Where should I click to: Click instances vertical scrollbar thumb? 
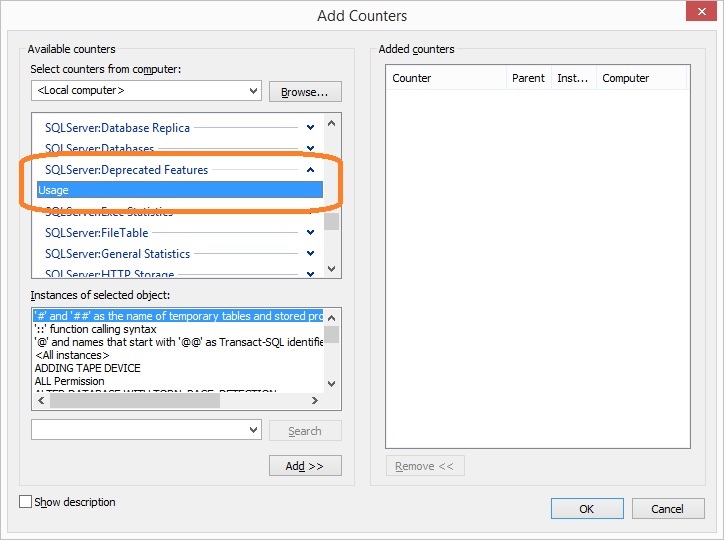tap(331, 334)
